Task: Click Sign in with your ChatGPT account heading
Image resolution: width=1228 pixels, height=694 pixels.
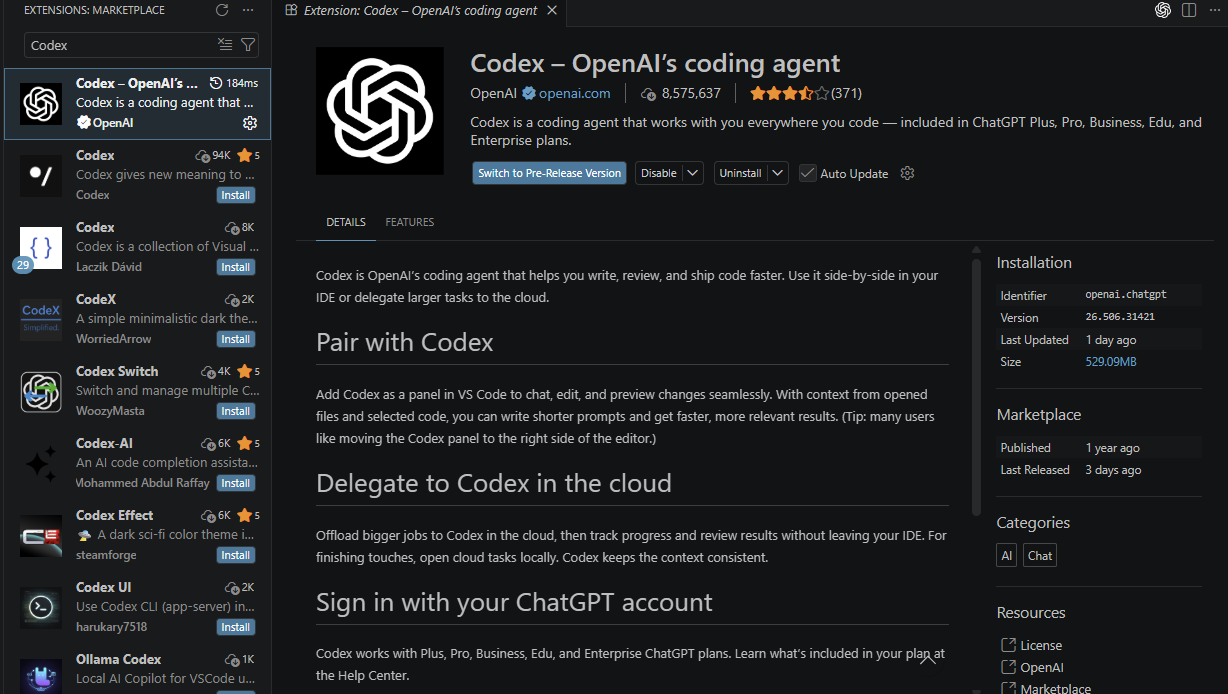Action: pyautogui.click(x=514, y=602)
